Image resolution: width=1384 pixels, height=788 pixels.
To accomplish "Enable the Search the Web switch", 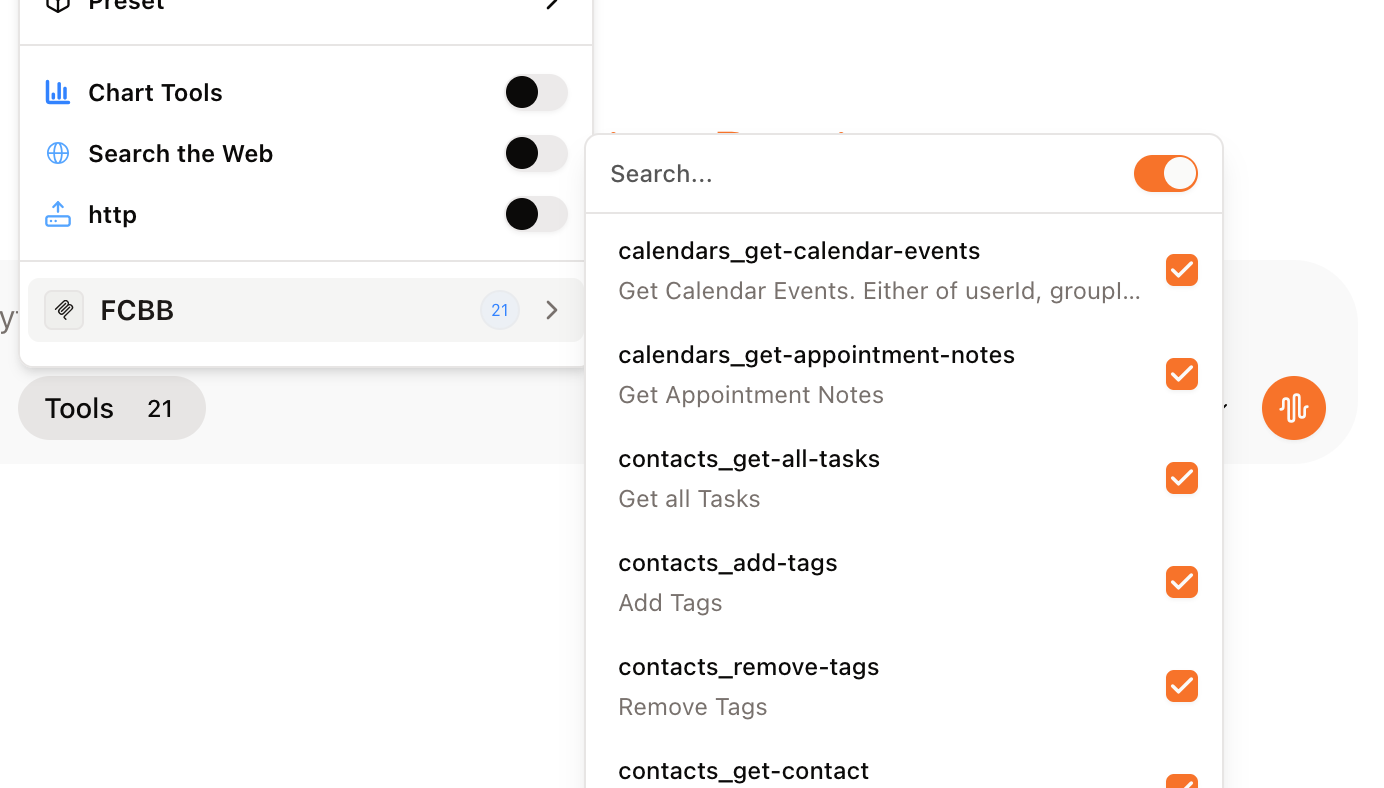I will pos(535,153).
